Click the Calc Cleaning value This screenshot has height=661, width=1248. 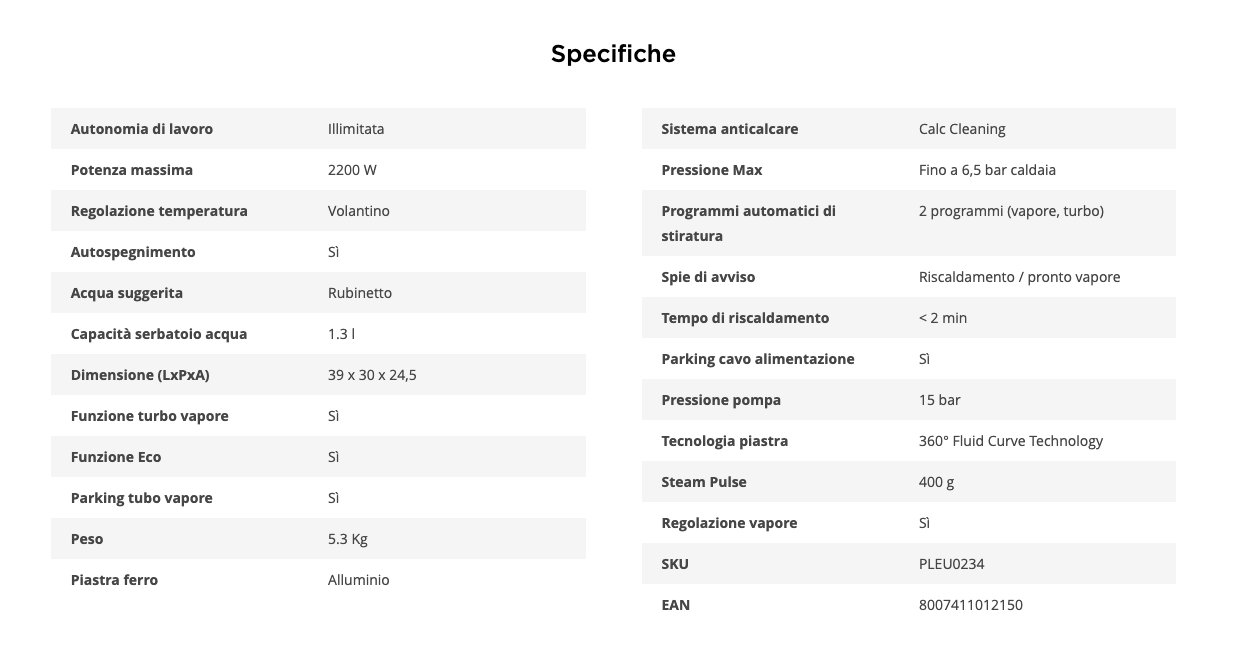coord(962,129)
